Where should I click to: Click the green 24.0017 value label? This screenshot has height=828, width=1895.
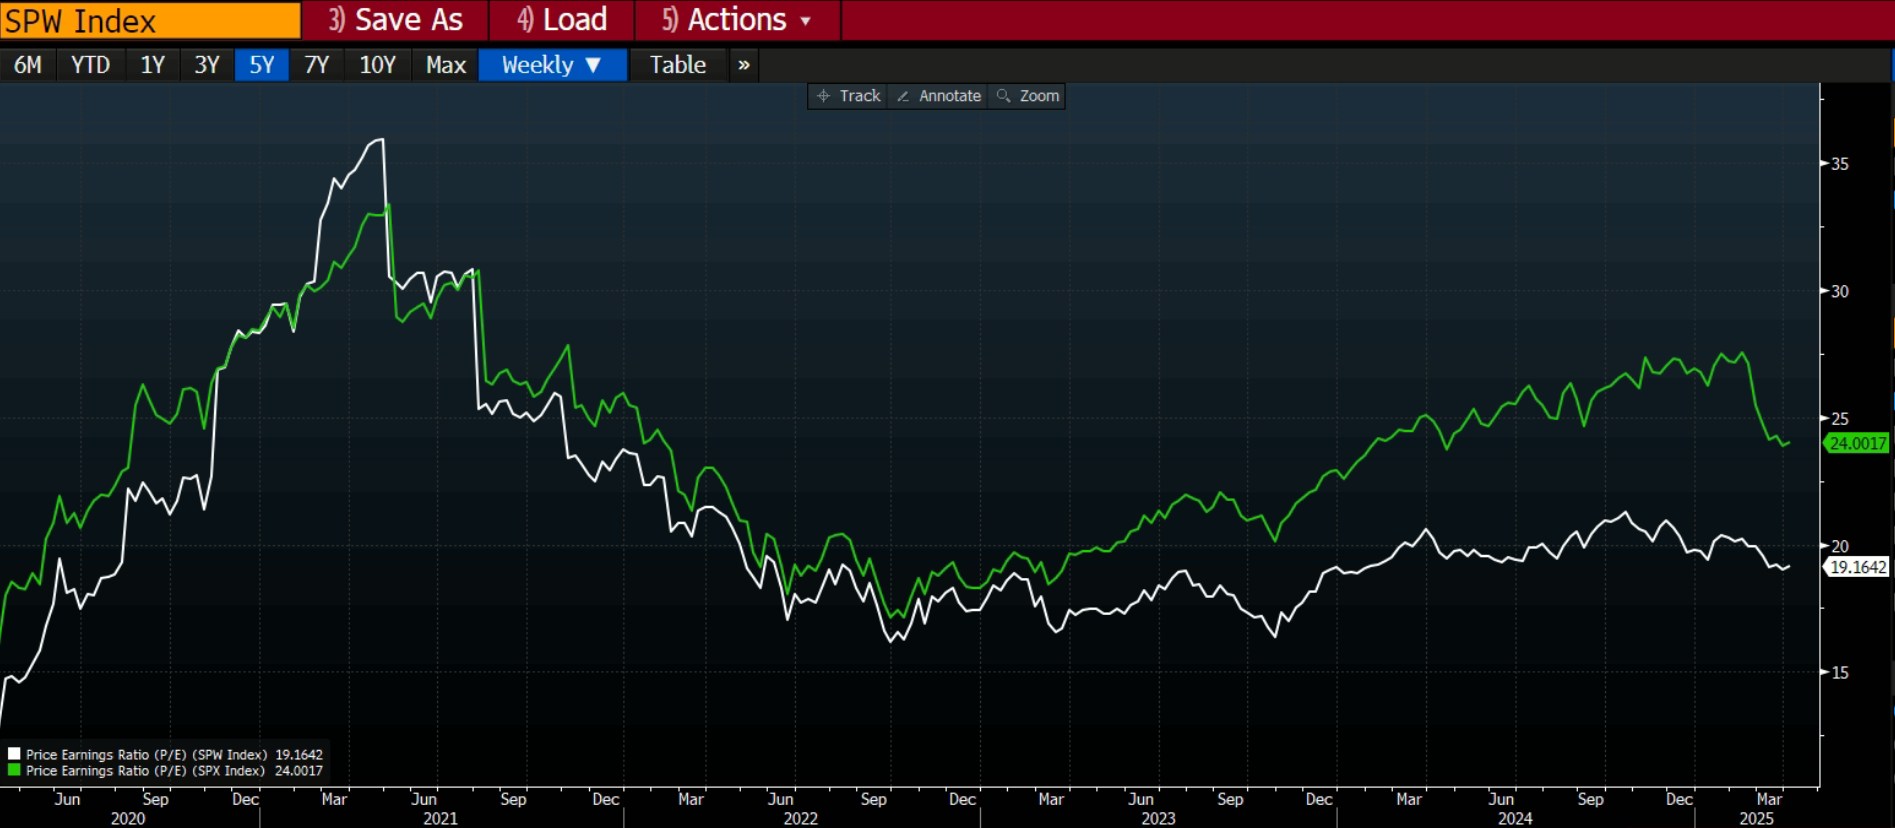[1857, 443]
